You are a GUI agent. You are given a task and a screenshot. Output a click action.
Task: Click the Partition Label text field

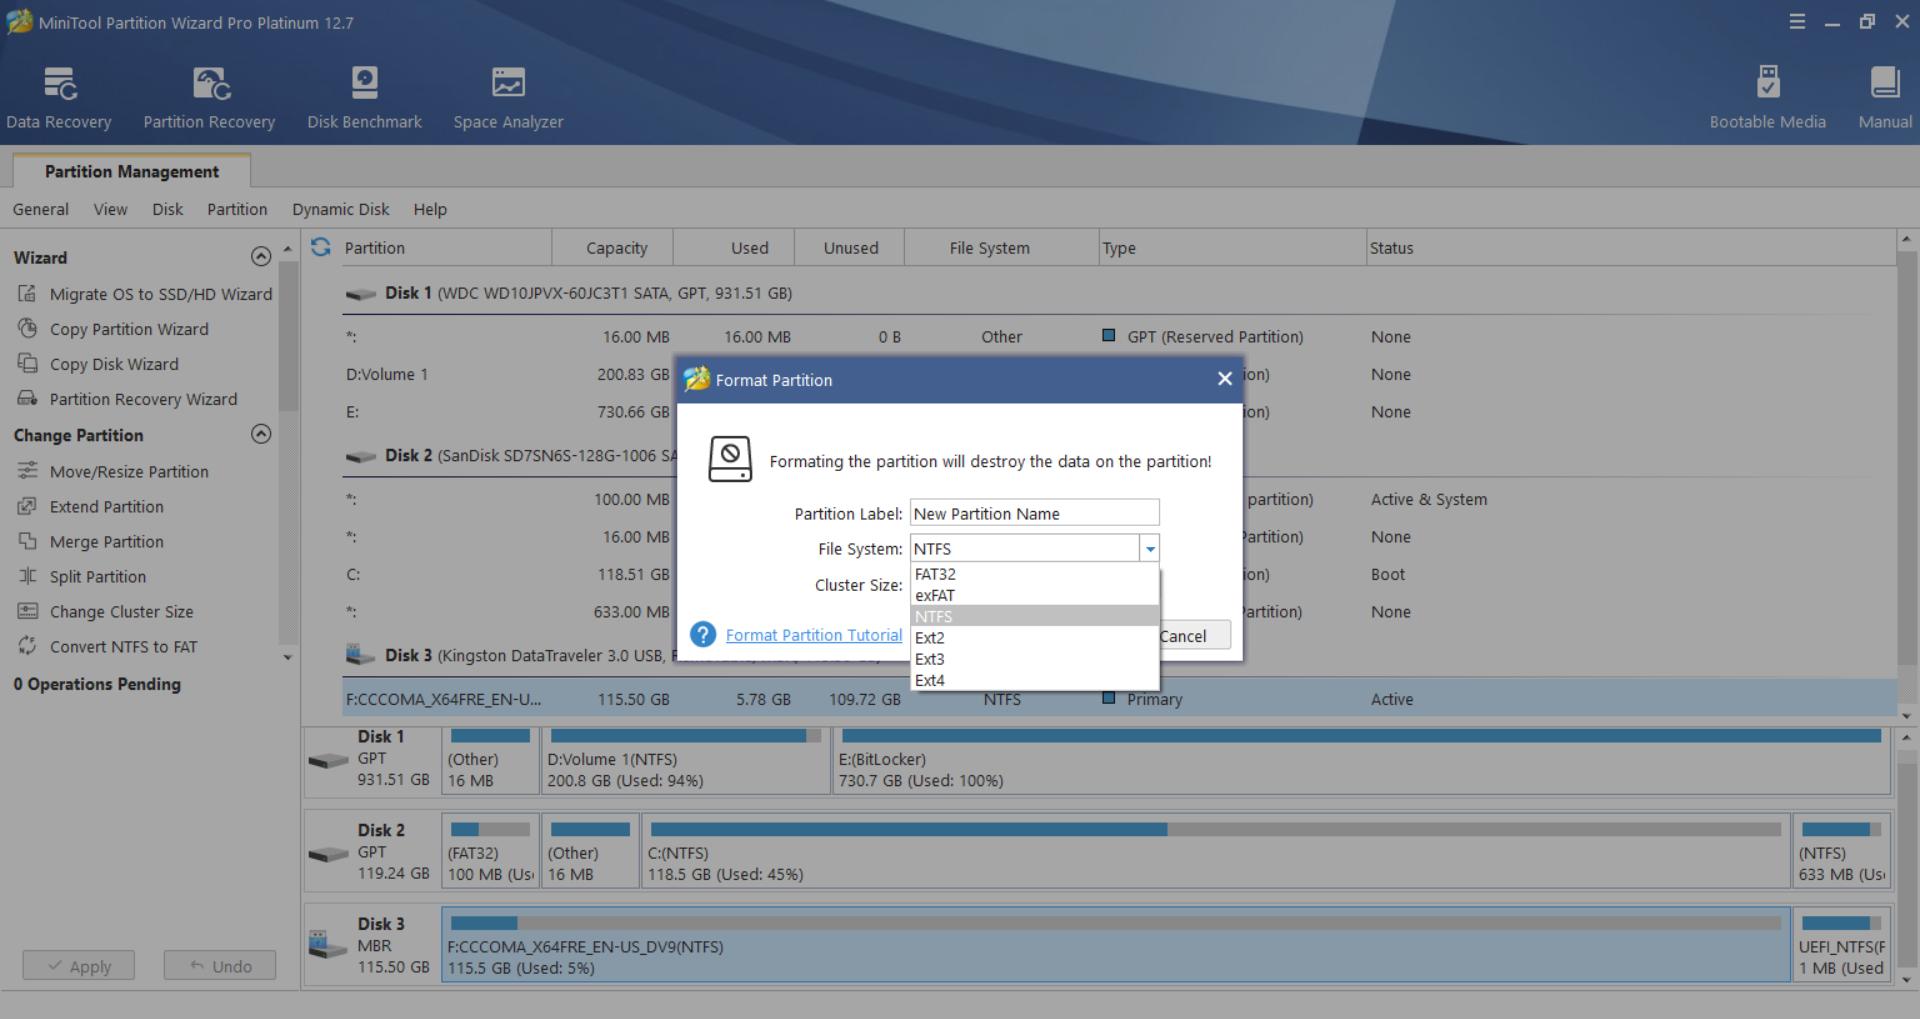point(1033,513)
